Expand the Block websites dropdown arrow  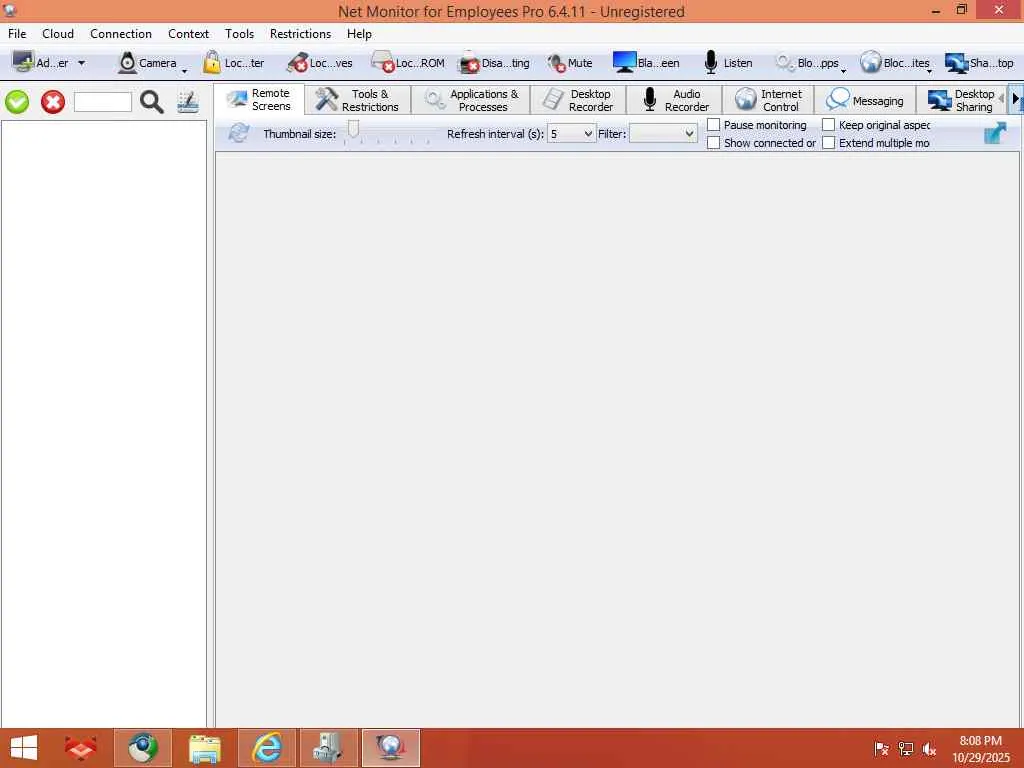929,71
